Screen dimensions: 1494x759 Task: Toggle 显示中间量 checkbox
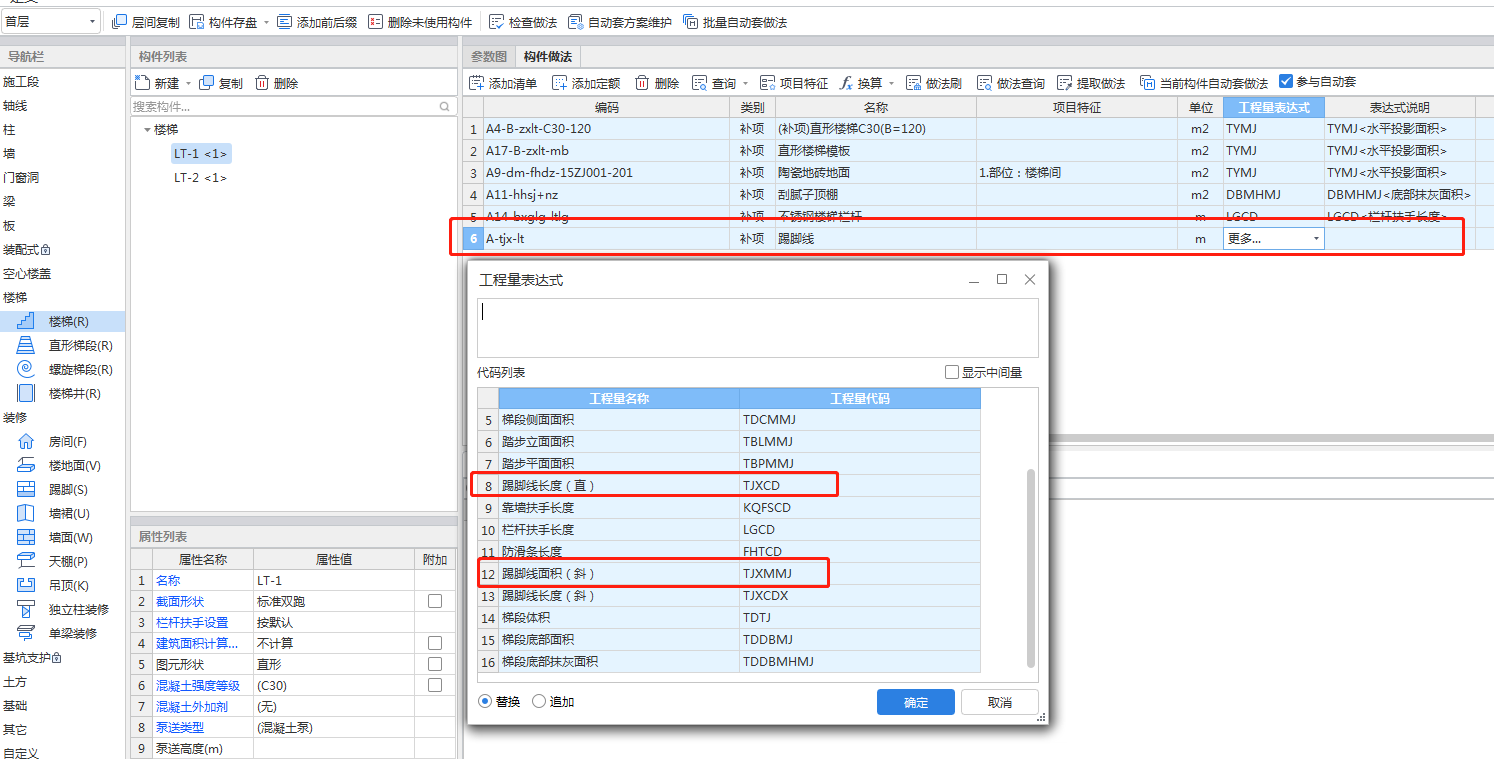pyautogui.click(x=952, y=372)
